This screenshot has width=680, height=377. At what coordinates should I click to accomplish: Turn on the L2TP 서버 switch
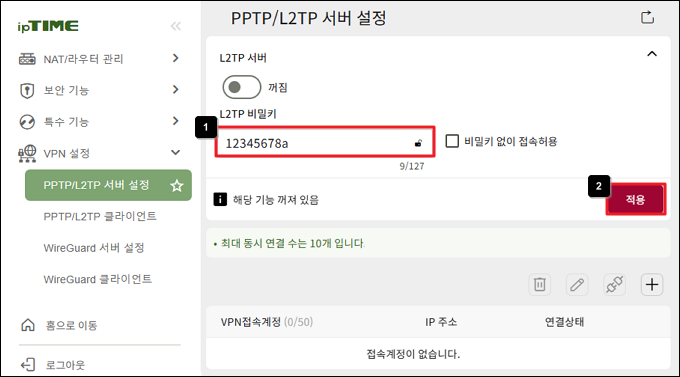242,87
